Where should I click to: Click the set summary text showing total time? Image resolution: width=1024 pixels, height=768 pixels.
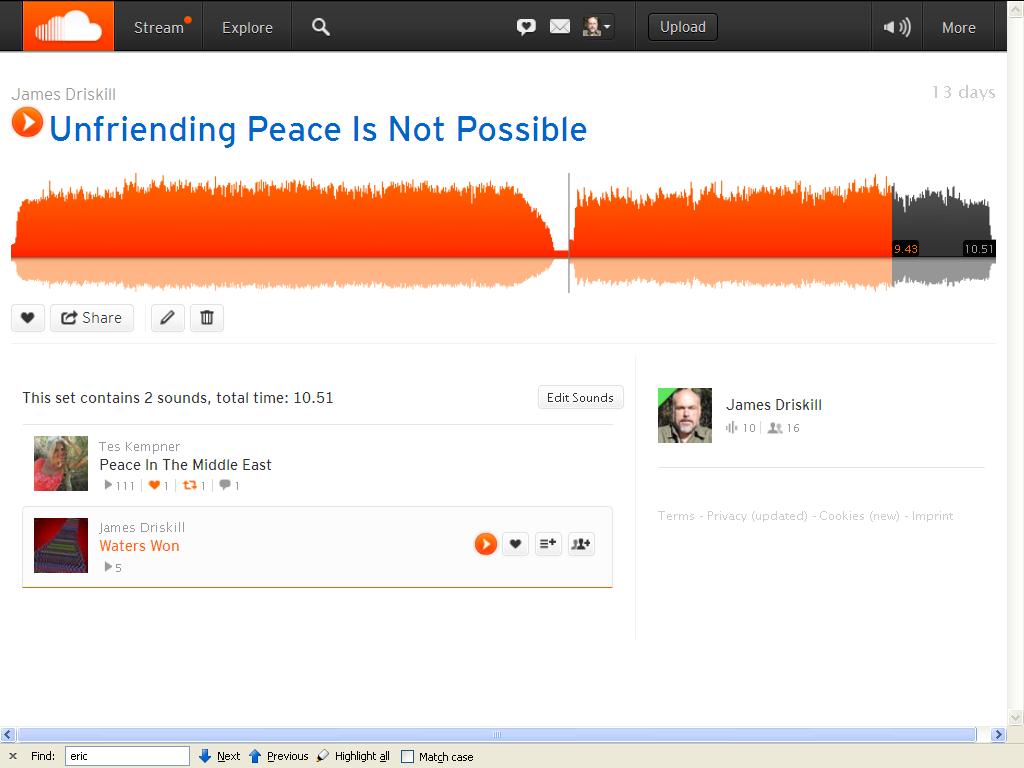click(178, 398)
